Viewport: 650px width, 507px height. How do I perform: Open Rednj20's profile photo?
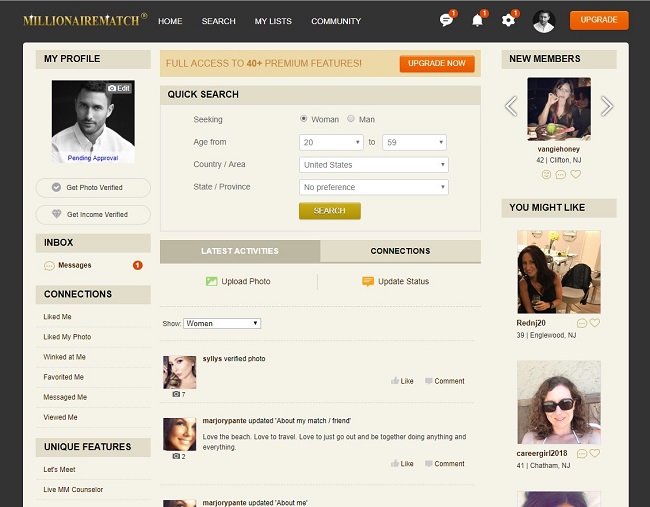pyautogui.click(x=558, y=272)
